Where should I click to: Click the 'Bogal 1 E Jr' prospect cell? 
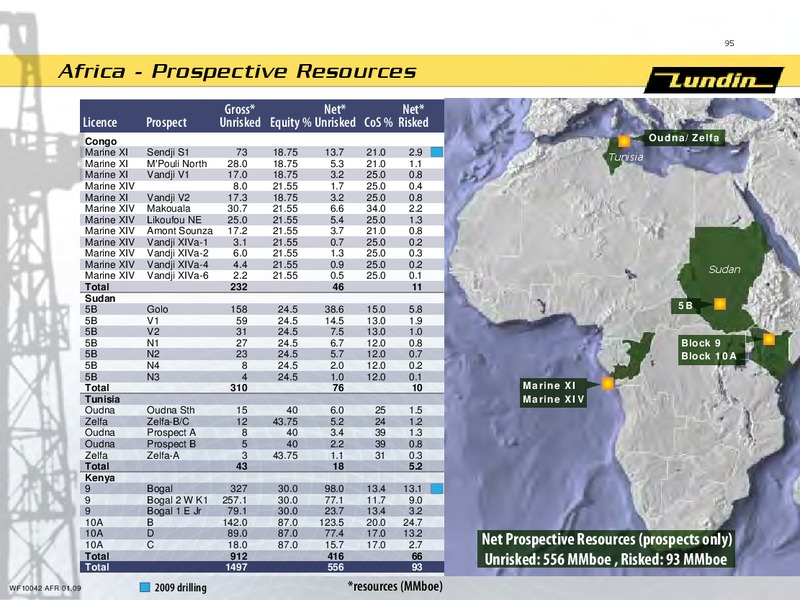pyautogui.click(x=174, y=511)
